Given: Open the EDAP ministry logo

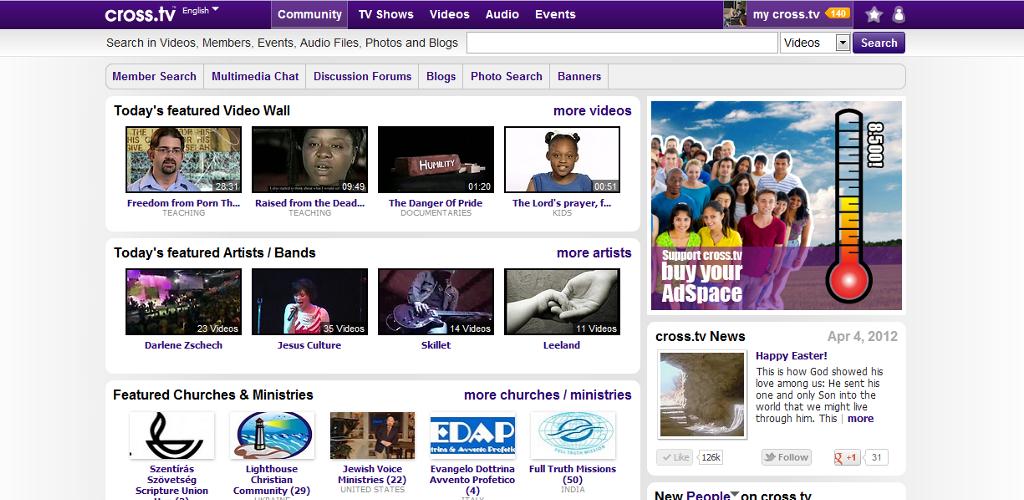Looking at the screenshot, I should pos(473,435).
